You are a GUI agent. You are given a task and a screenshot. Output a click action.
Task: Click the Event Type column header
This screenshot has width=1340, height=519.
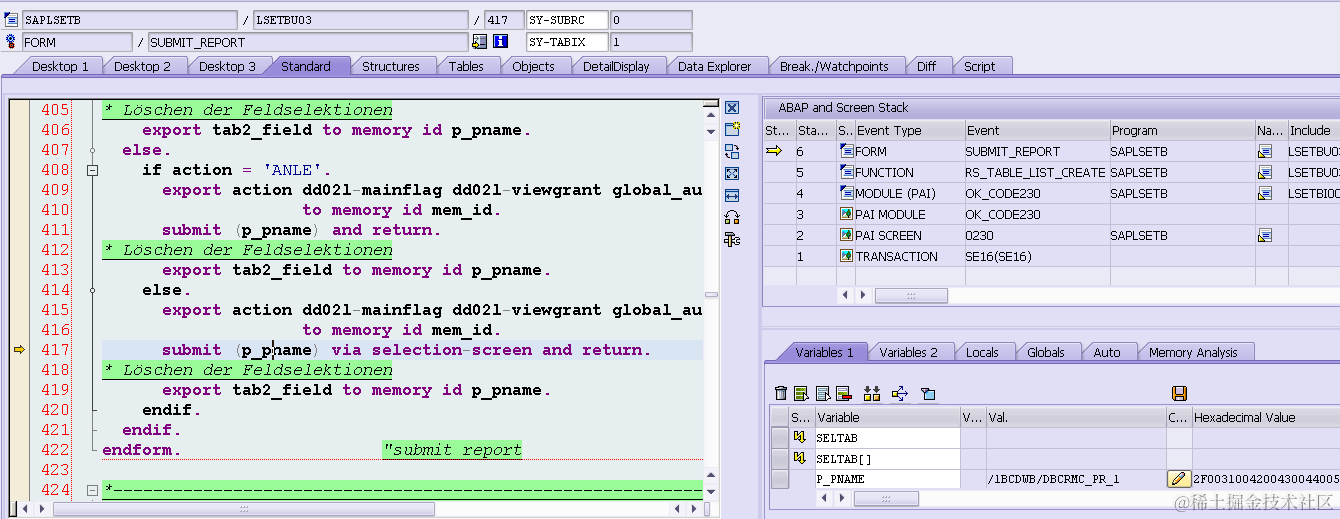coord(909,130)
